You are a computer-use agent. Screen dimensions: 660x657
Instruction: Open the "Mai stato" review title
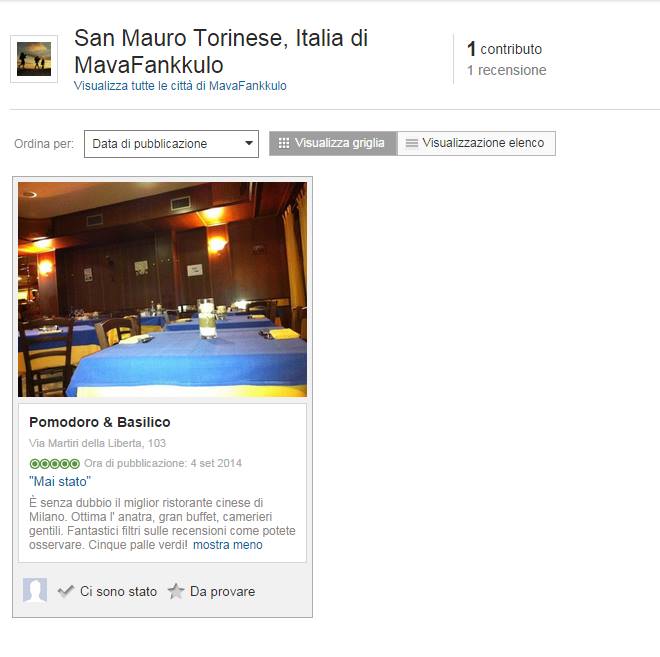coord(60,481)
